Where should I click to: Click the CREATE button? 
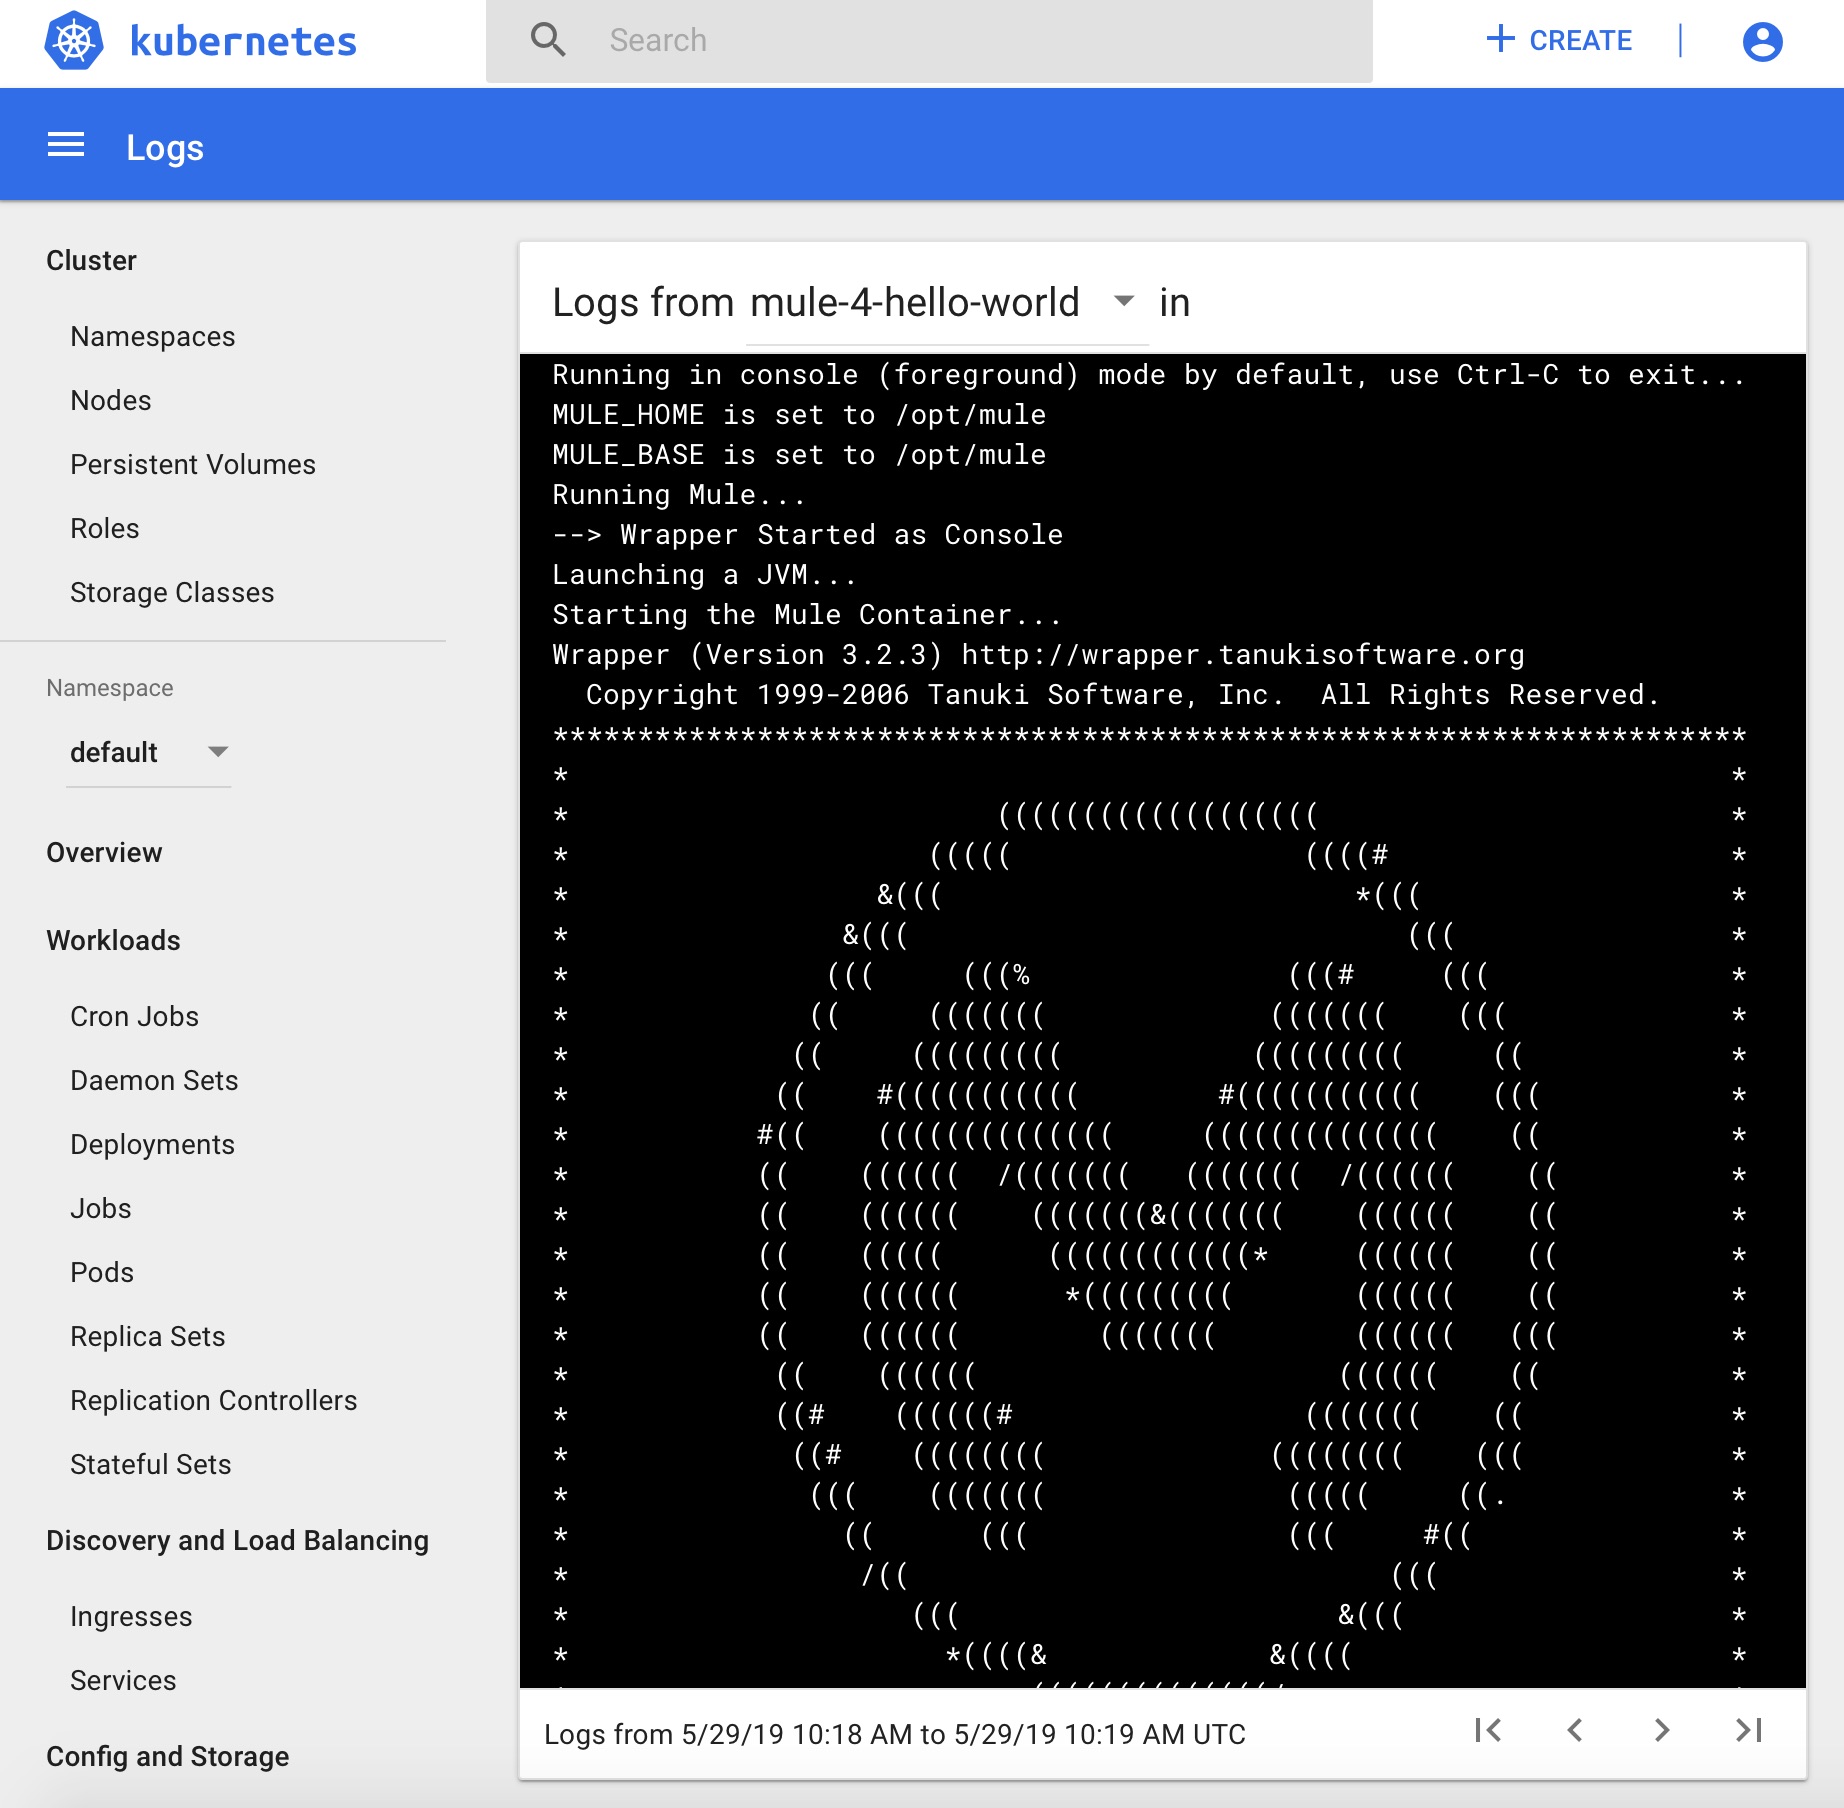tap(1559, 40)
